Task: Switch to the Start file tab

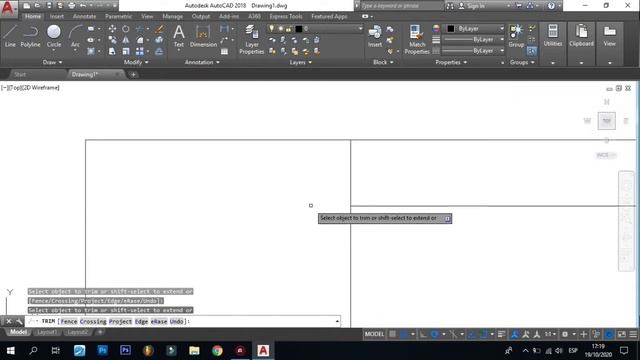Action: 20,74
